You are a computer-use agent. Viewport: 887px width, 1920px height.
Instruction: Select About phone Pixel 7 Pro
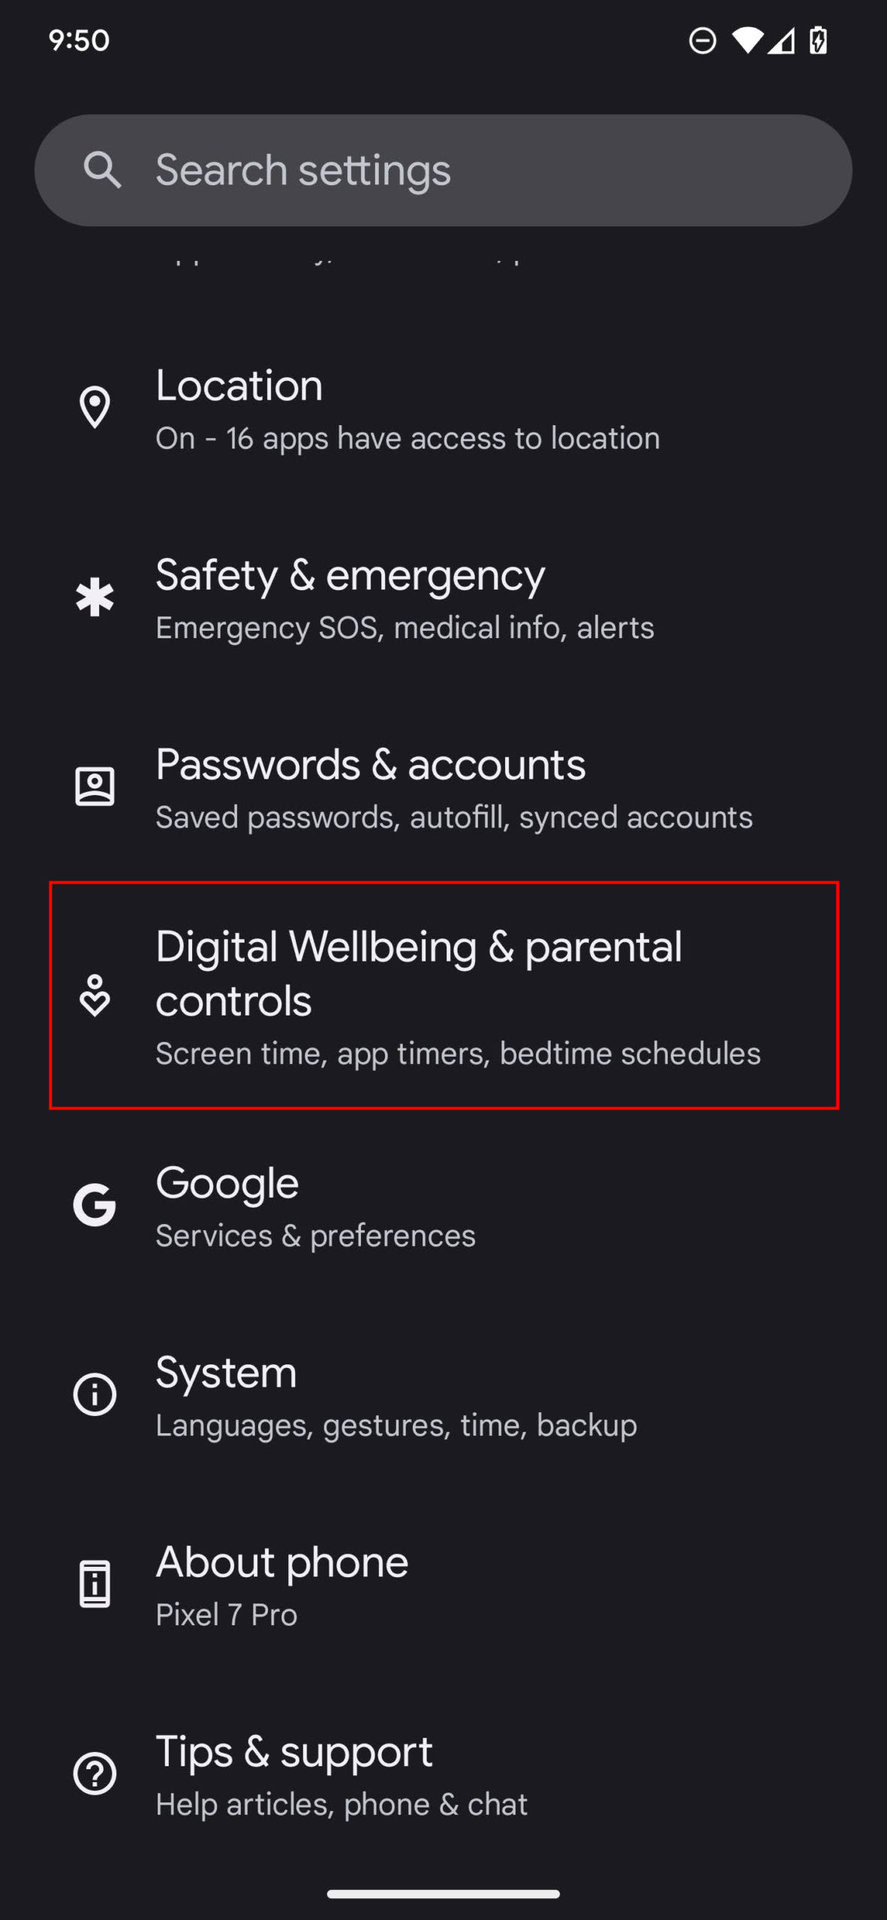point(443,1585)
